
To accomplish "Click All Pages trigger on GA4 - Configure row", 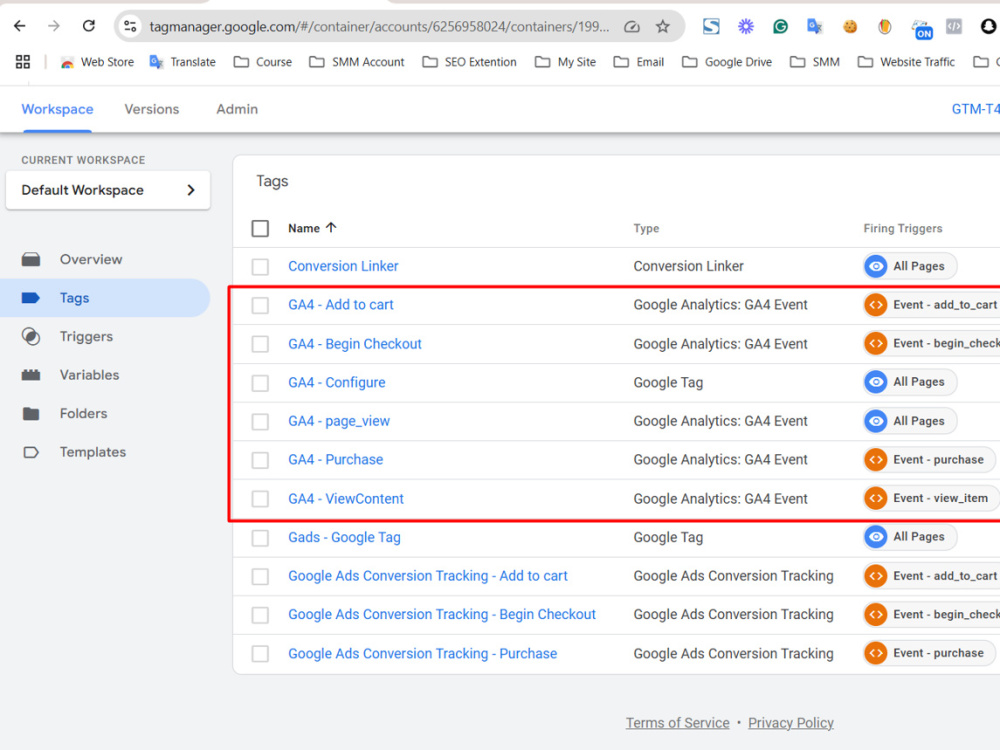I will [x=910, y=382].
